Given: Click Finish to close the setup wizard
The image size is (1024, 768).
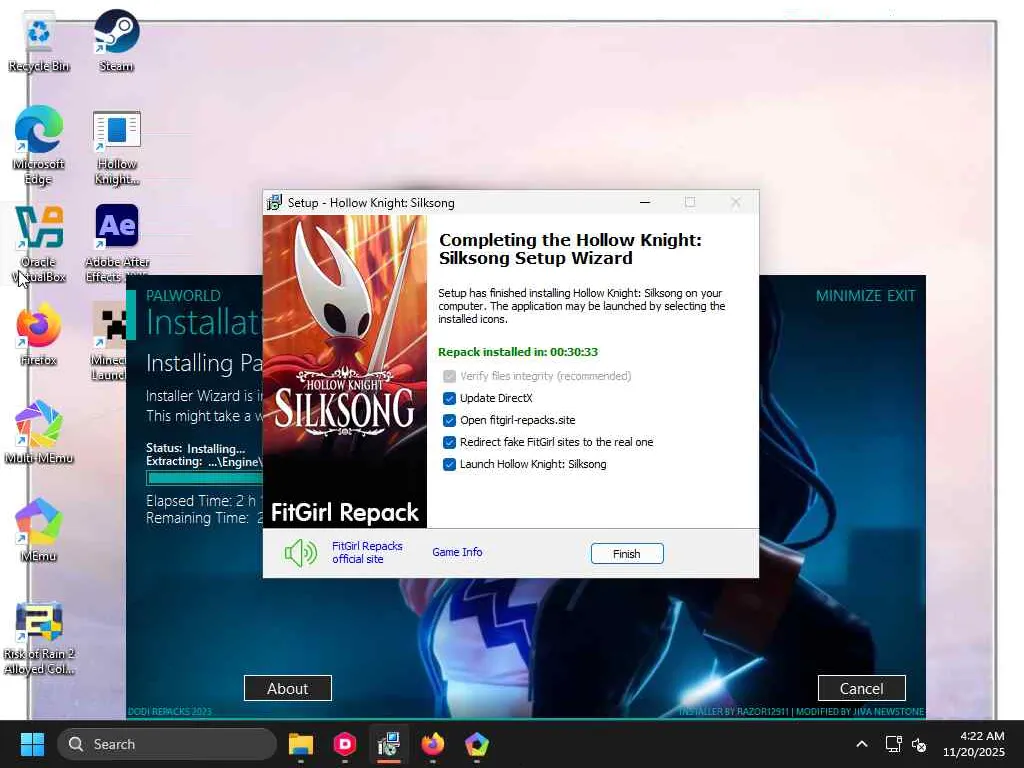Looking at the screenshot, I should coord(627,554).
